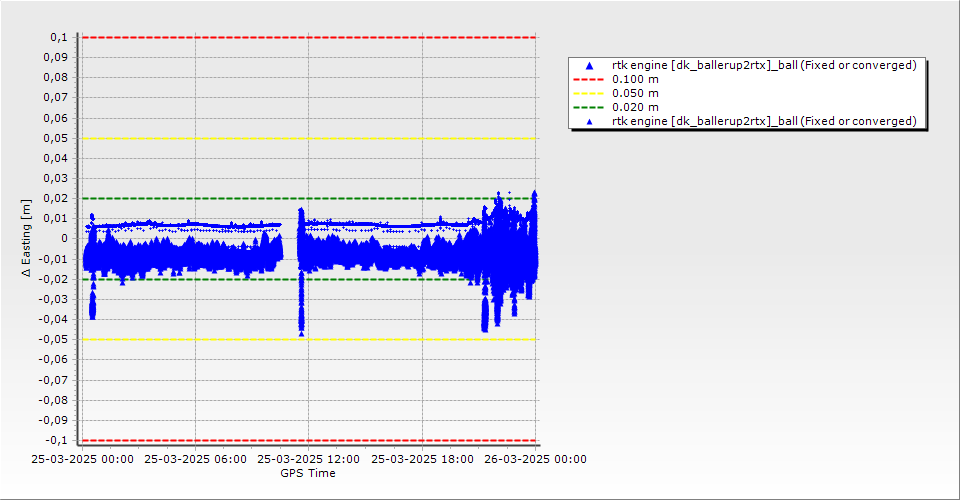The image size is (960, 500).
Task: Click the positive "0,1" y-axis tick label
Action: [x=59, y=37]
